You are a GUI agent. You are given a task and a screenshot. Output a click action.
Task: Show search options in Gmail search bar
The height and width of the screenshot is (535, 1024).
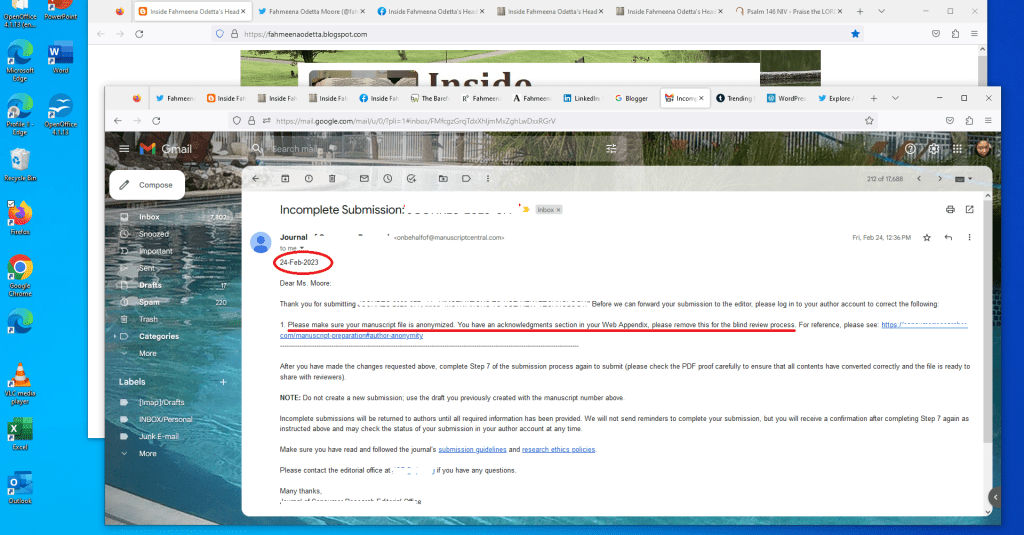[x=611, y=149]
